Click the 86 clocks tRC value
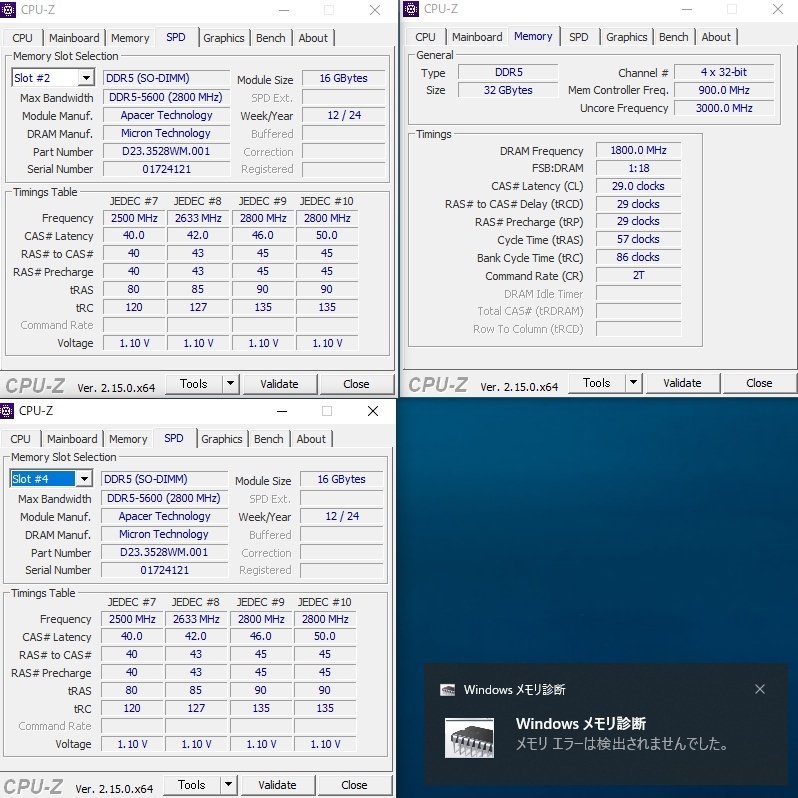Image resolution: width=798 pixels, height=798 pixels. pyautogui.click(x=638, y=257)
